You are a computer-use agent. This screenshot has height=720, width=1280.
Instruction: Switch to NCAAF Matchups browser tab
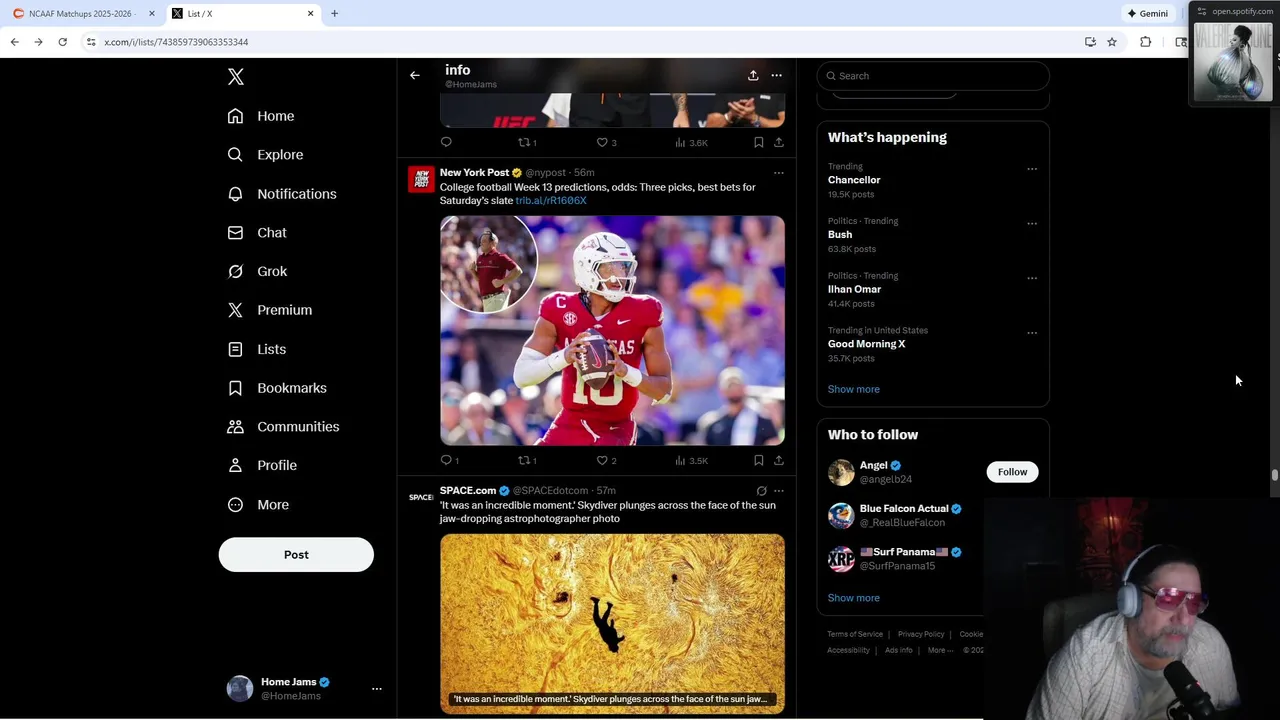(x=79, y=14)
